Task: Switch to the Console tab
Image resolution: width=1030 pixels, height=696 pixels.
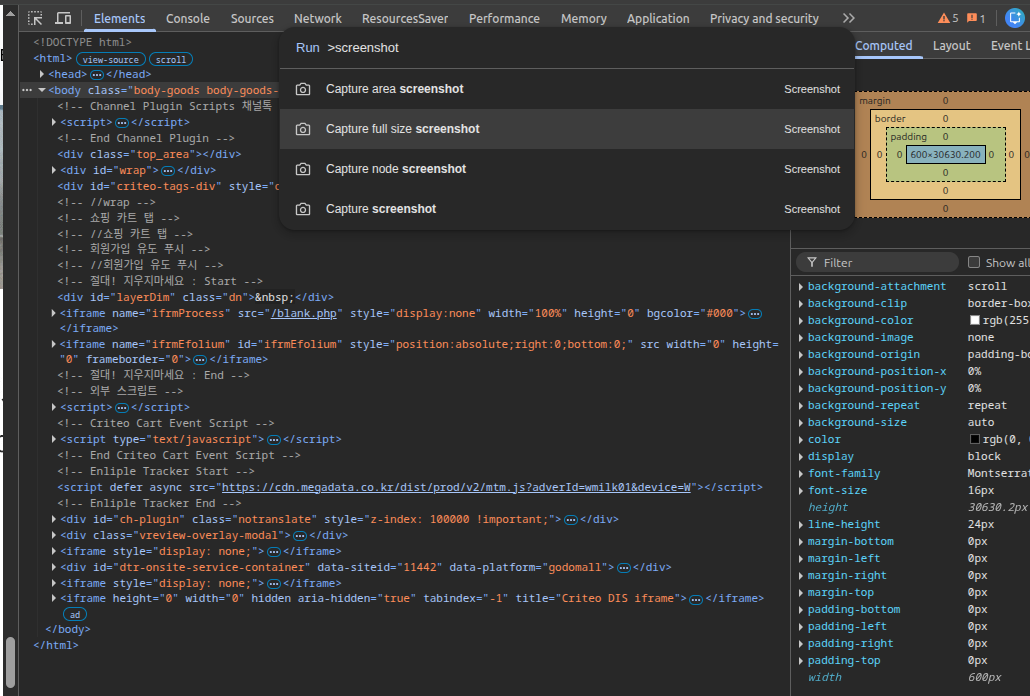Action: pos(188,18)
